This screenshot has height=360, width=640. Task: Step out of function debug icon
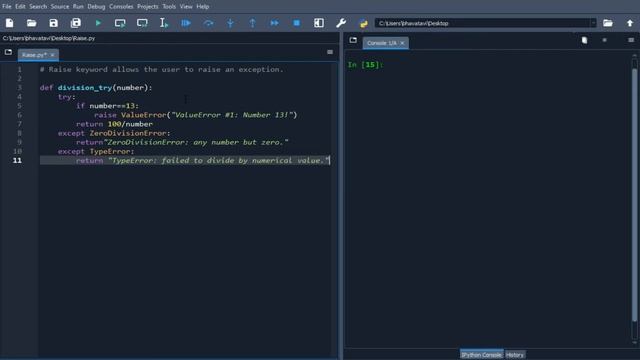coord(253,23)
